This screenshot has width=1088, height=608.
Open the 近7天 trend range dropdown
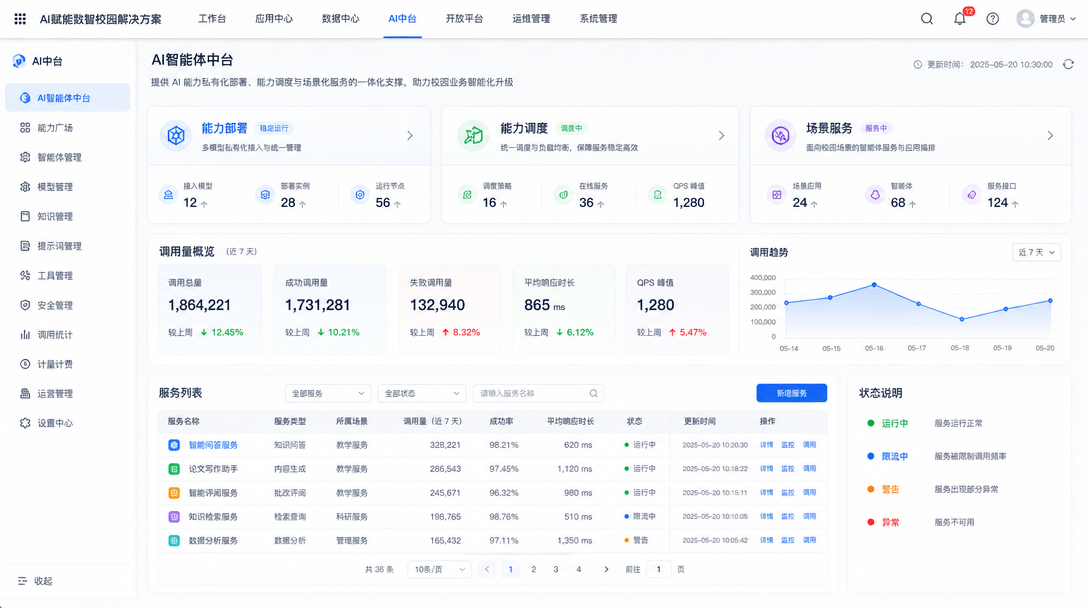[x=1037, y=253]
